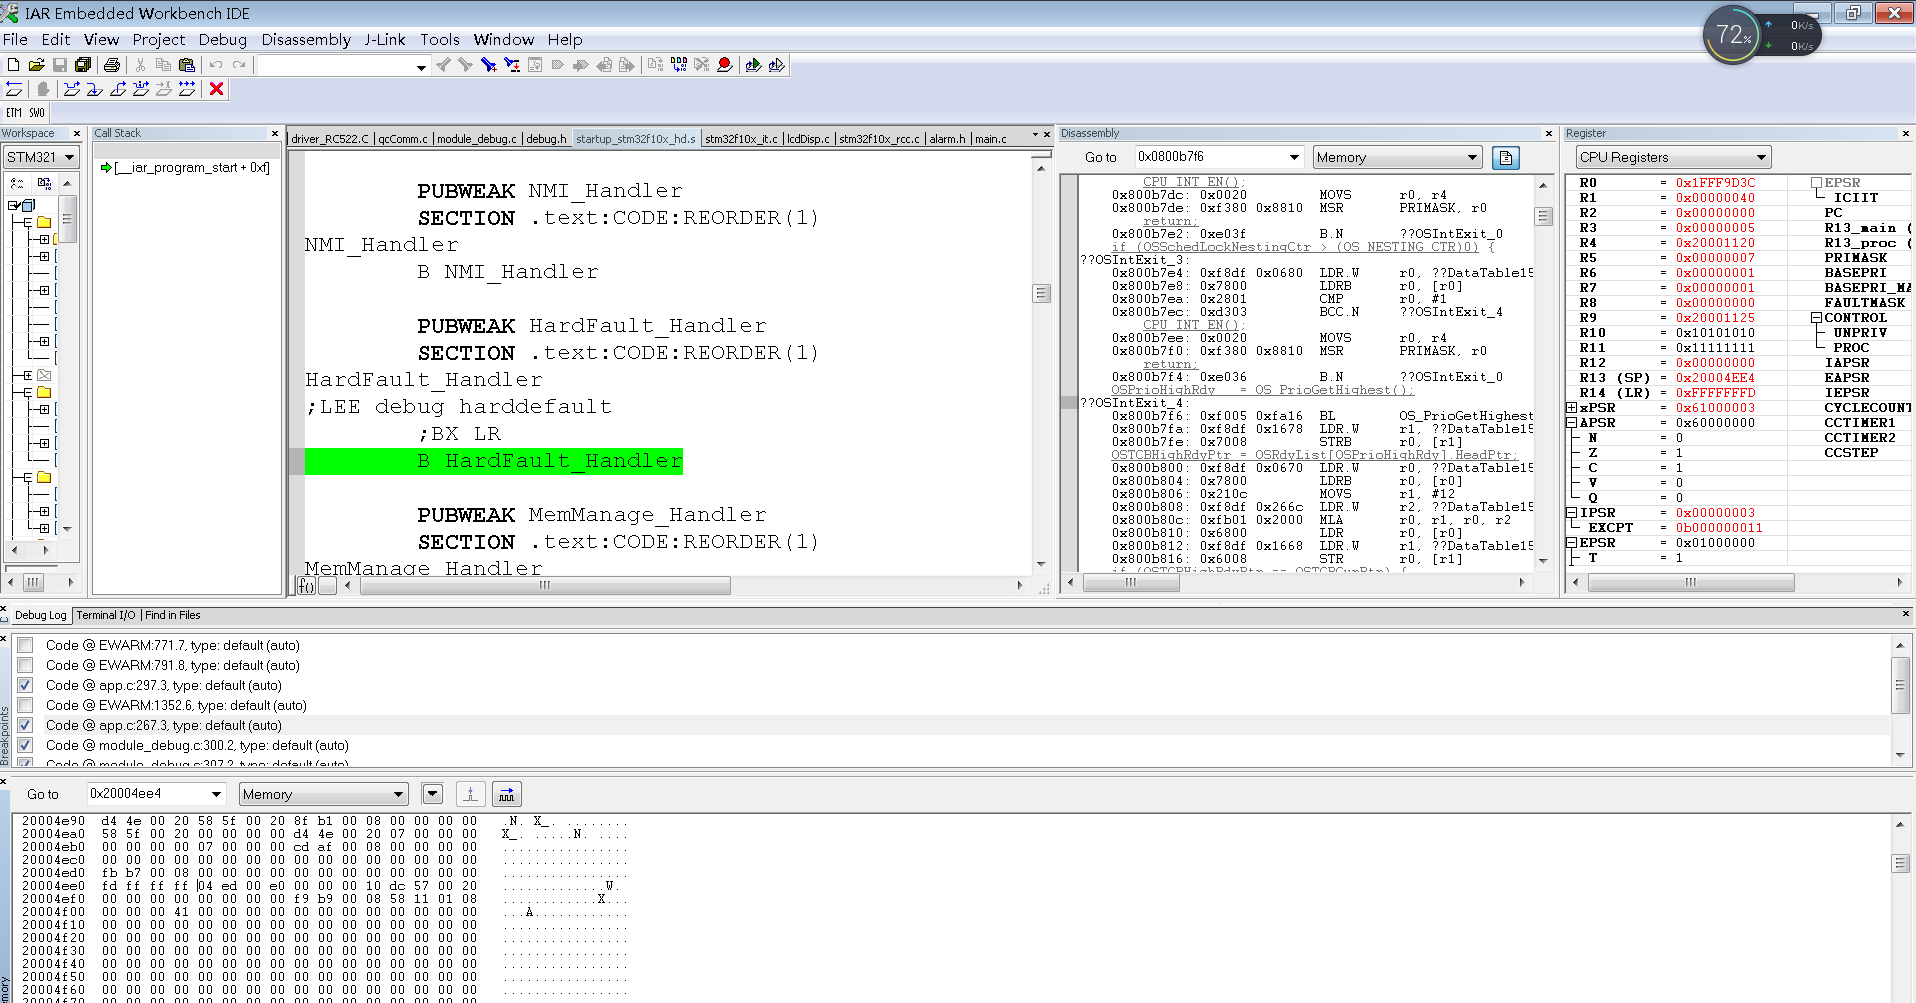The width and height of the screenshot is (1916, 1003).
Task: Disable the app.c:267.3 breakpoint checkbox
Action: (x=25, y=725)
